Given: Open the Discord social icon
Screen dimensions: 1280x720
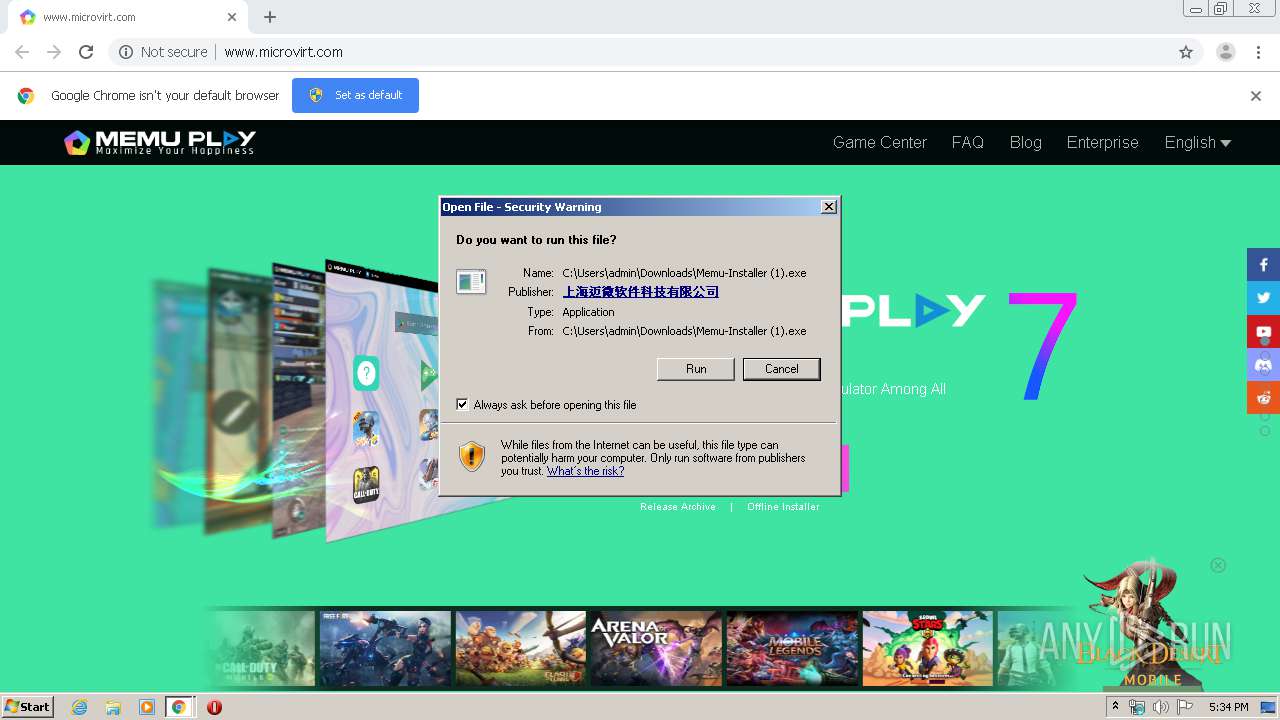Looking at the screenshot, I should point(1263,364).
